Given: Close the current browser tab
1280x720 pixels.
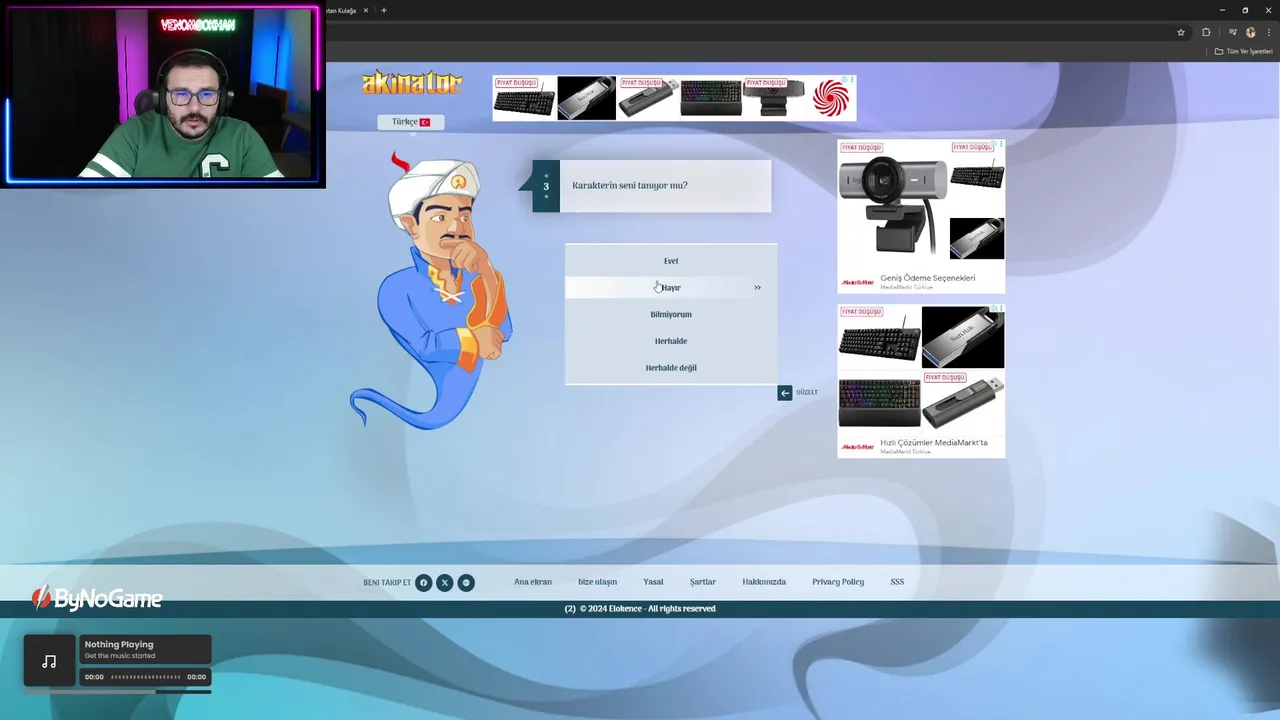Looking at the screenshot, I should point(366,10).
